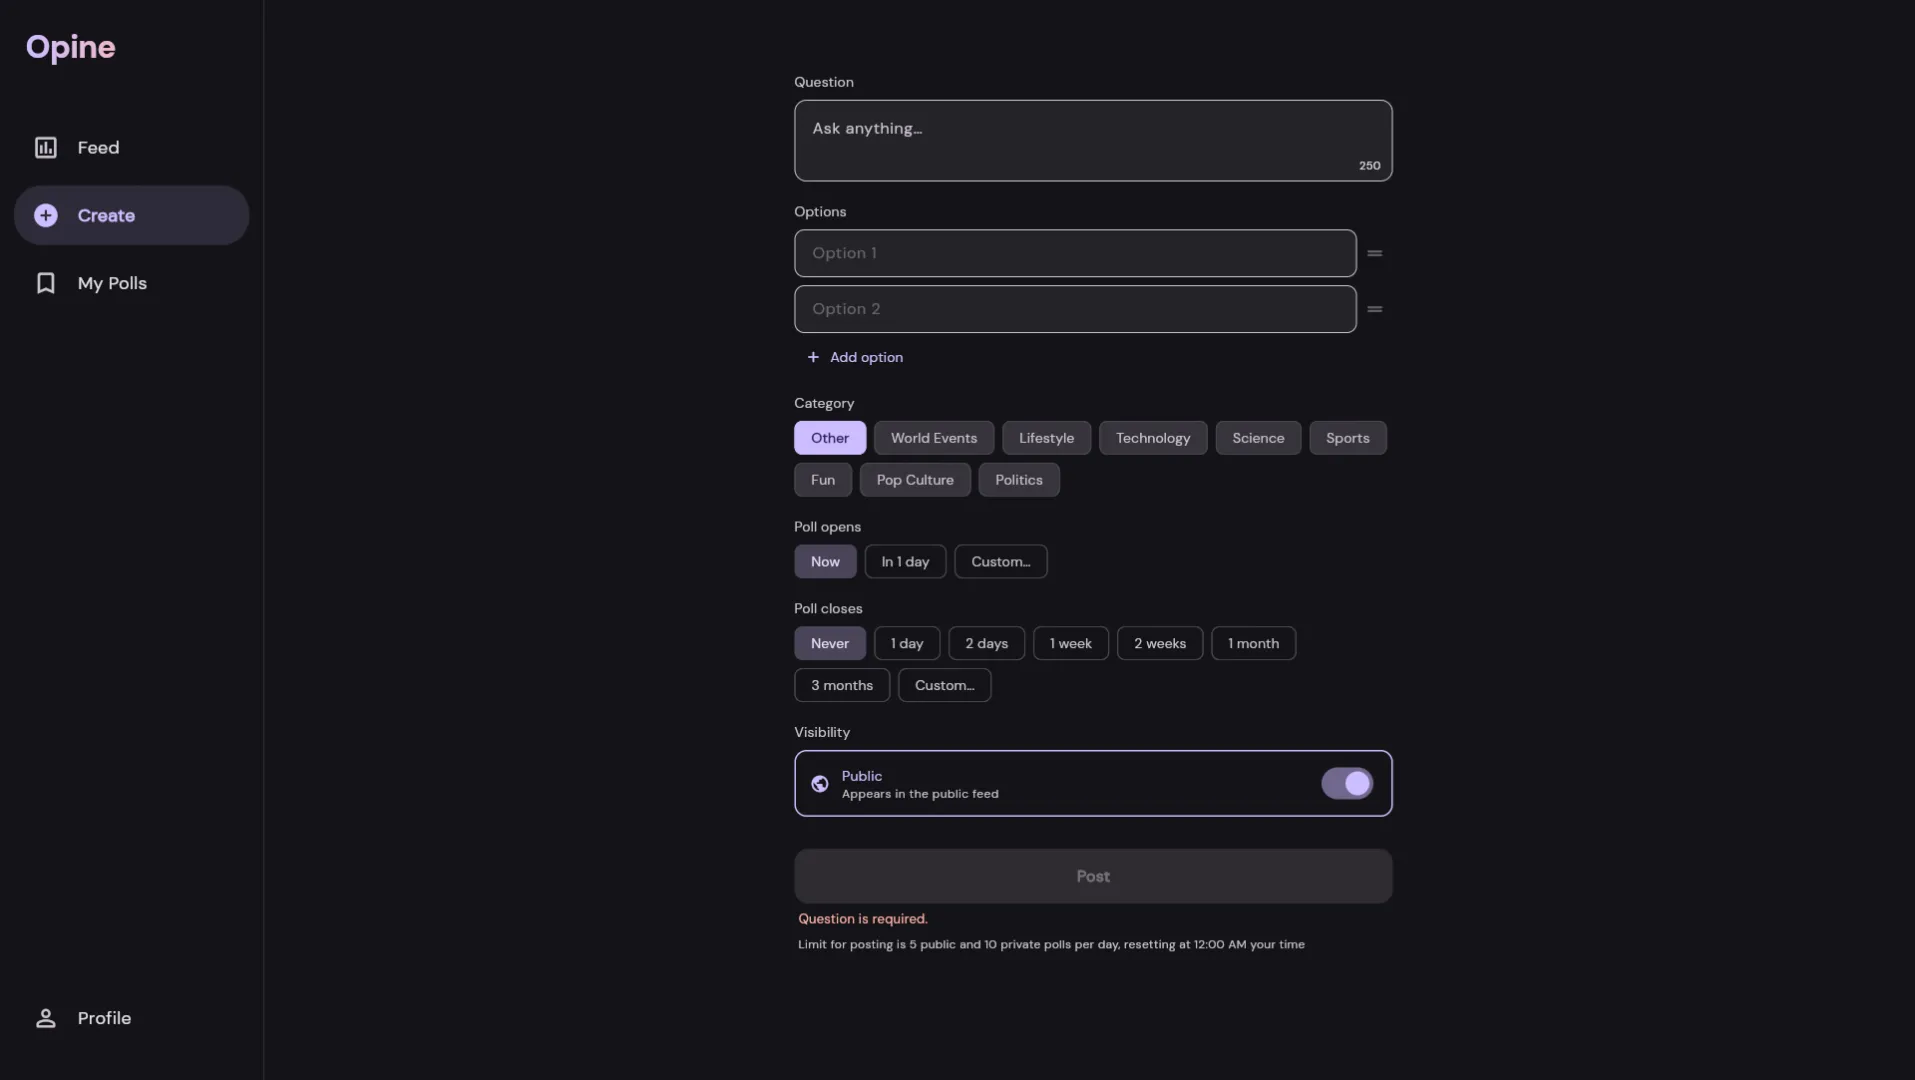Click the Option 1 input field
This screenshot has width=1915, height=1080.
[x=1075, y=254]
